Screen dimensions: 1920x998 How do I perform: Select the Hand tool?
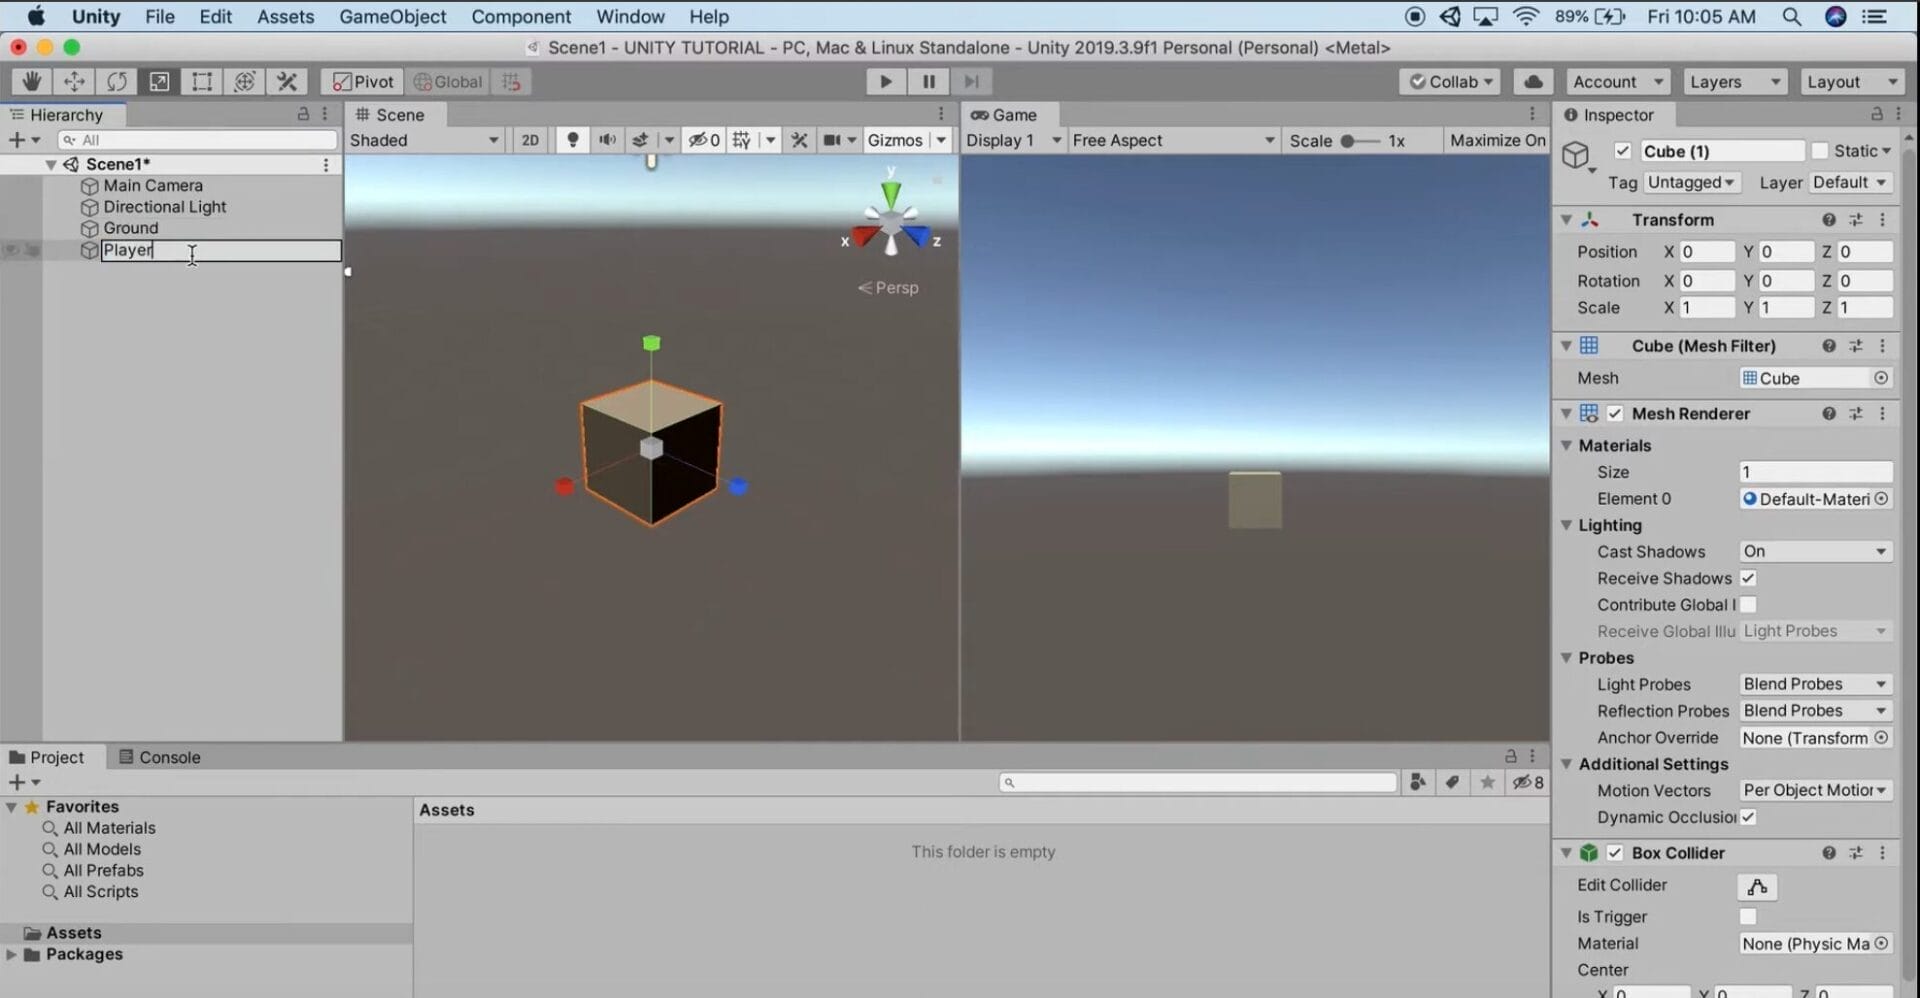(x=32, y=82)
